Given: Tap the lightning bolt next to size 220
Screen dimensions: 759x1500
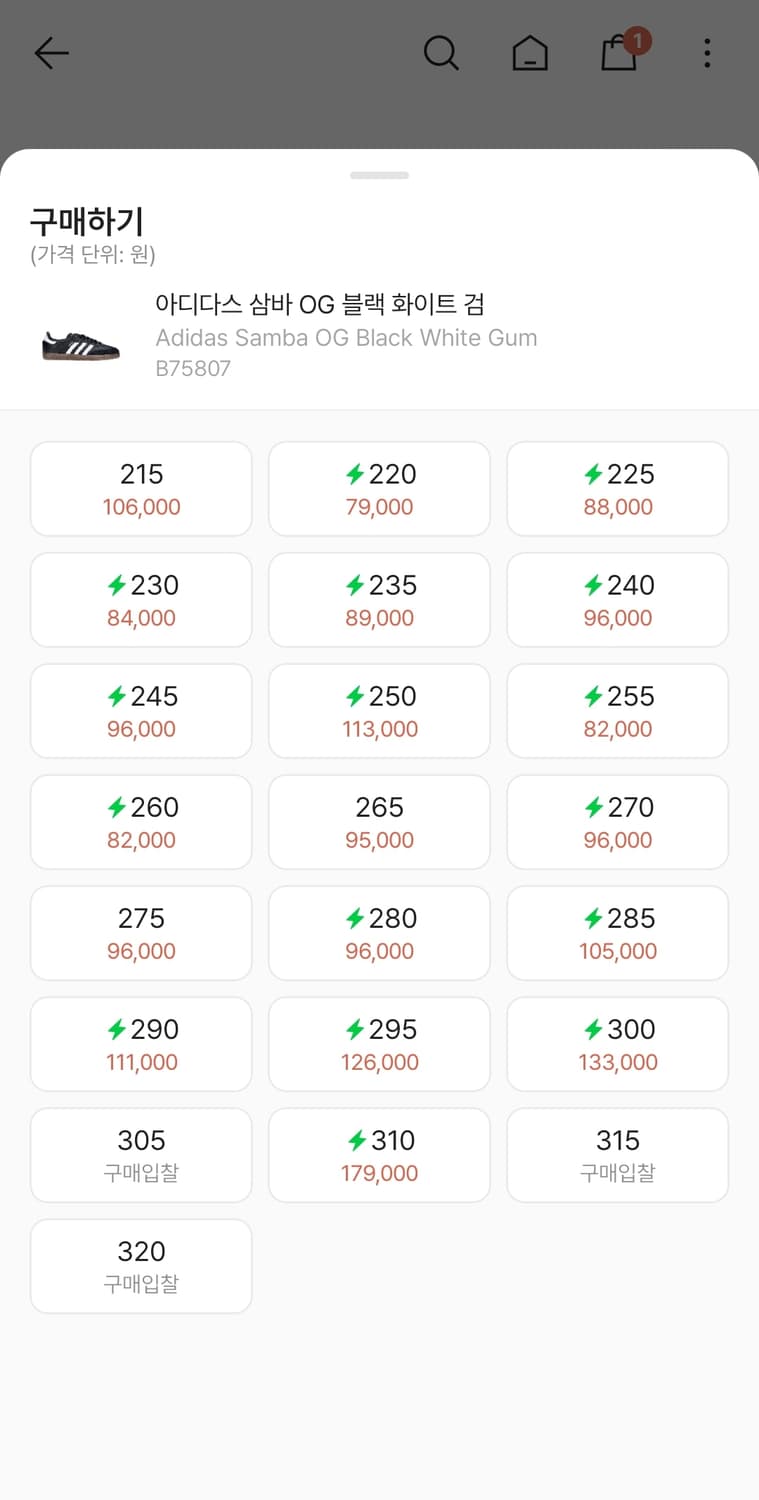Looking at the screenshot, I should (x=355, y=474).
